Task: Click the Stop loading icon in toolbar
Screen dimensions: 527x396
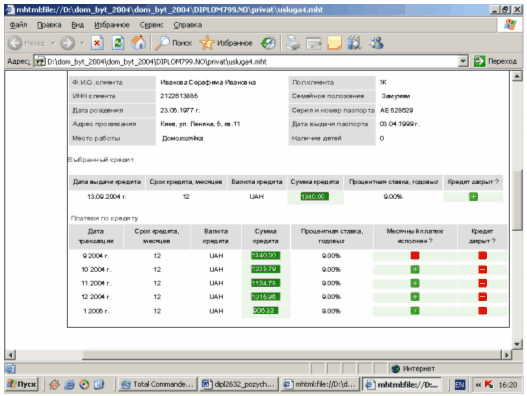Action: pyautogui.click(x=97, y=43)
